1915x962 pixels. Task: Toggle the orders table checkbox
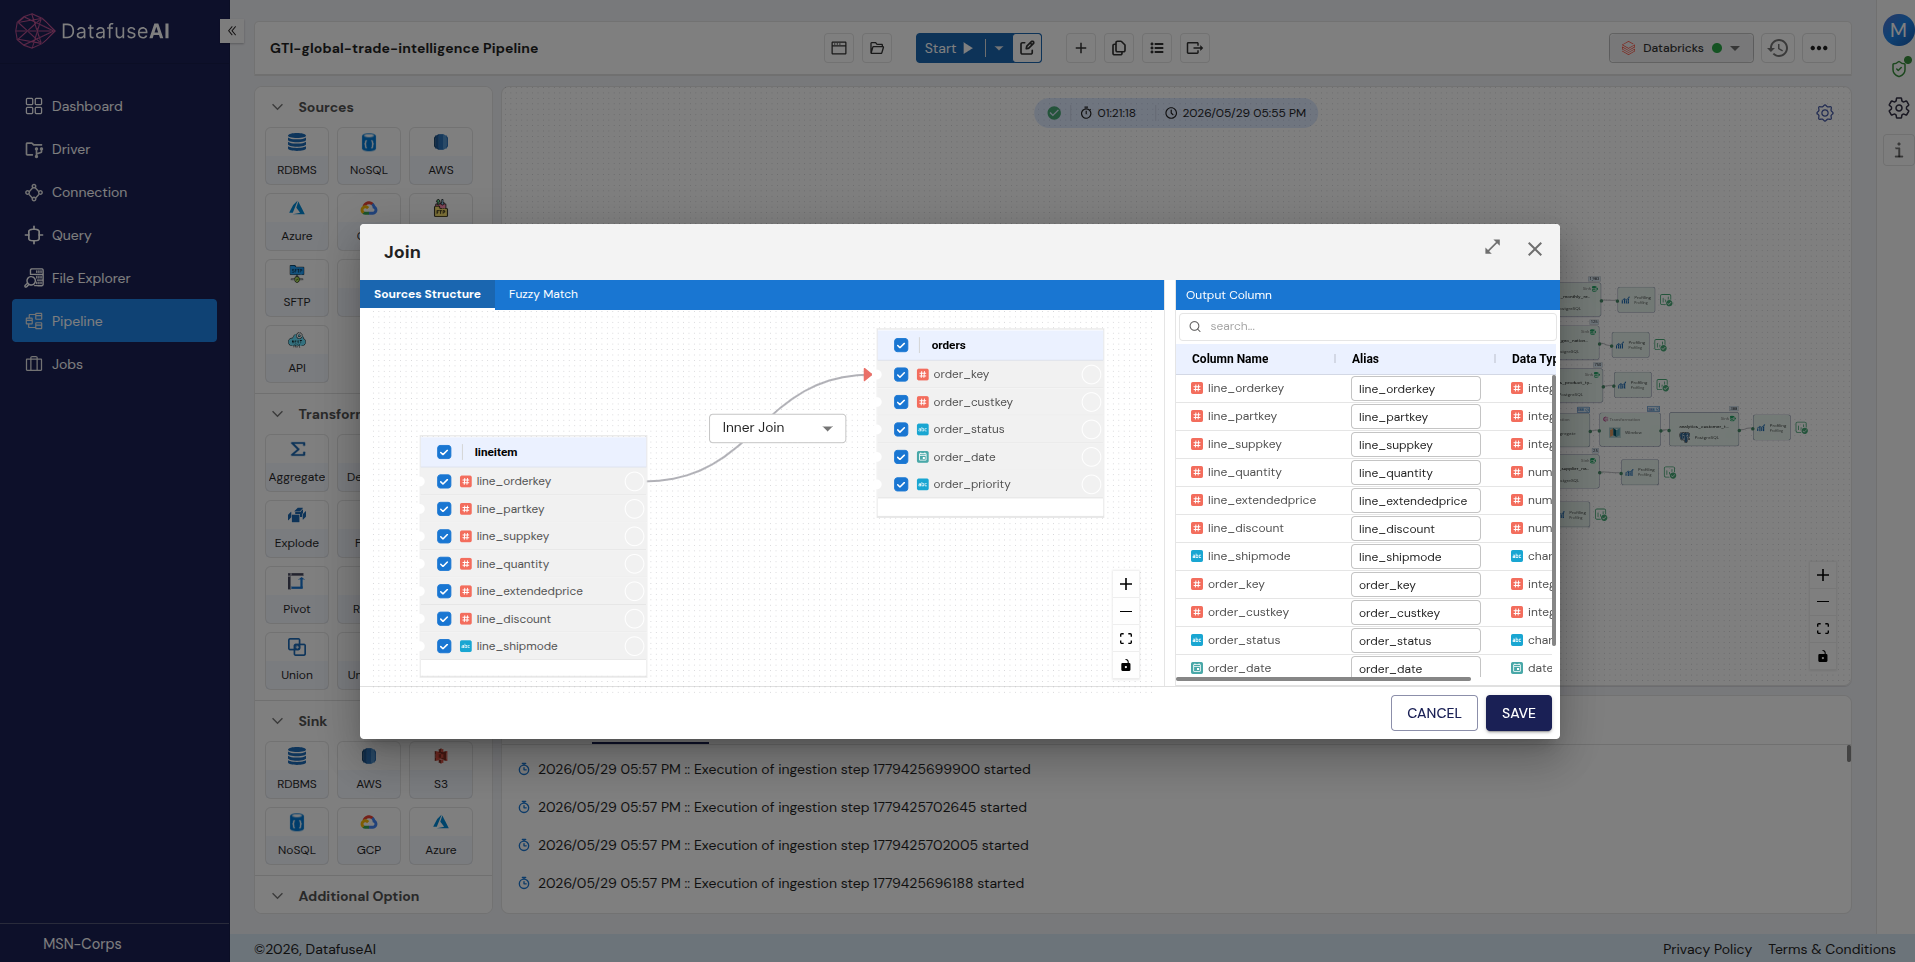pyautogui.click(x=901, y=345)
